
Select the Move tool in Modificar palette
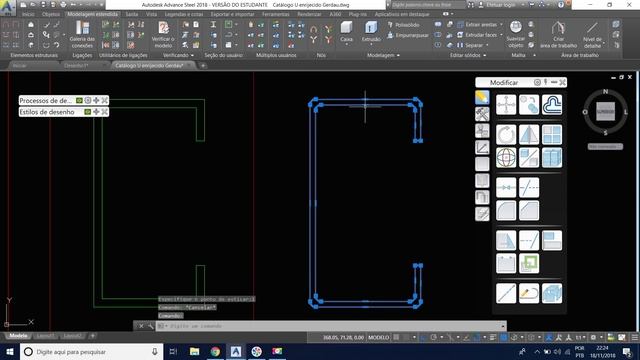tap(506, 104)
